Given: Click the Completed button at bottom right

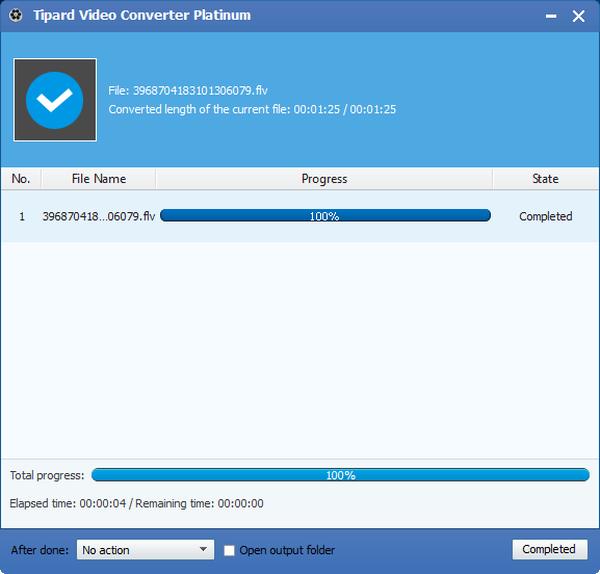Looking at the screenshot, I should coord(549,550).
